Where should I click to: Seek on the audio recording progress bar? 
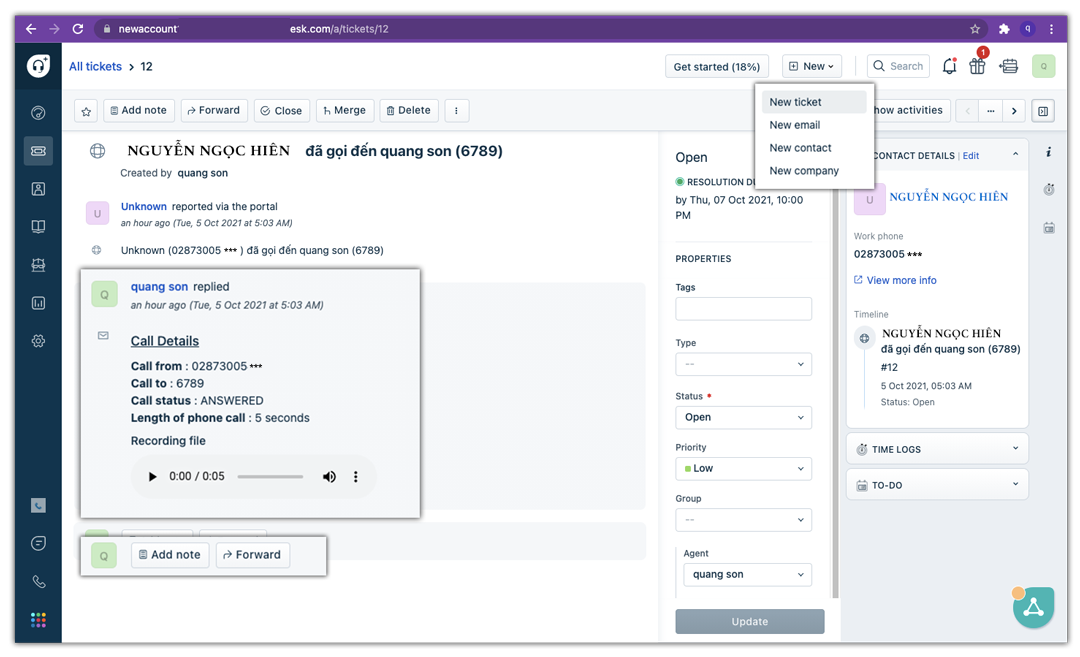pyautogui.click(x=270, y=477)
